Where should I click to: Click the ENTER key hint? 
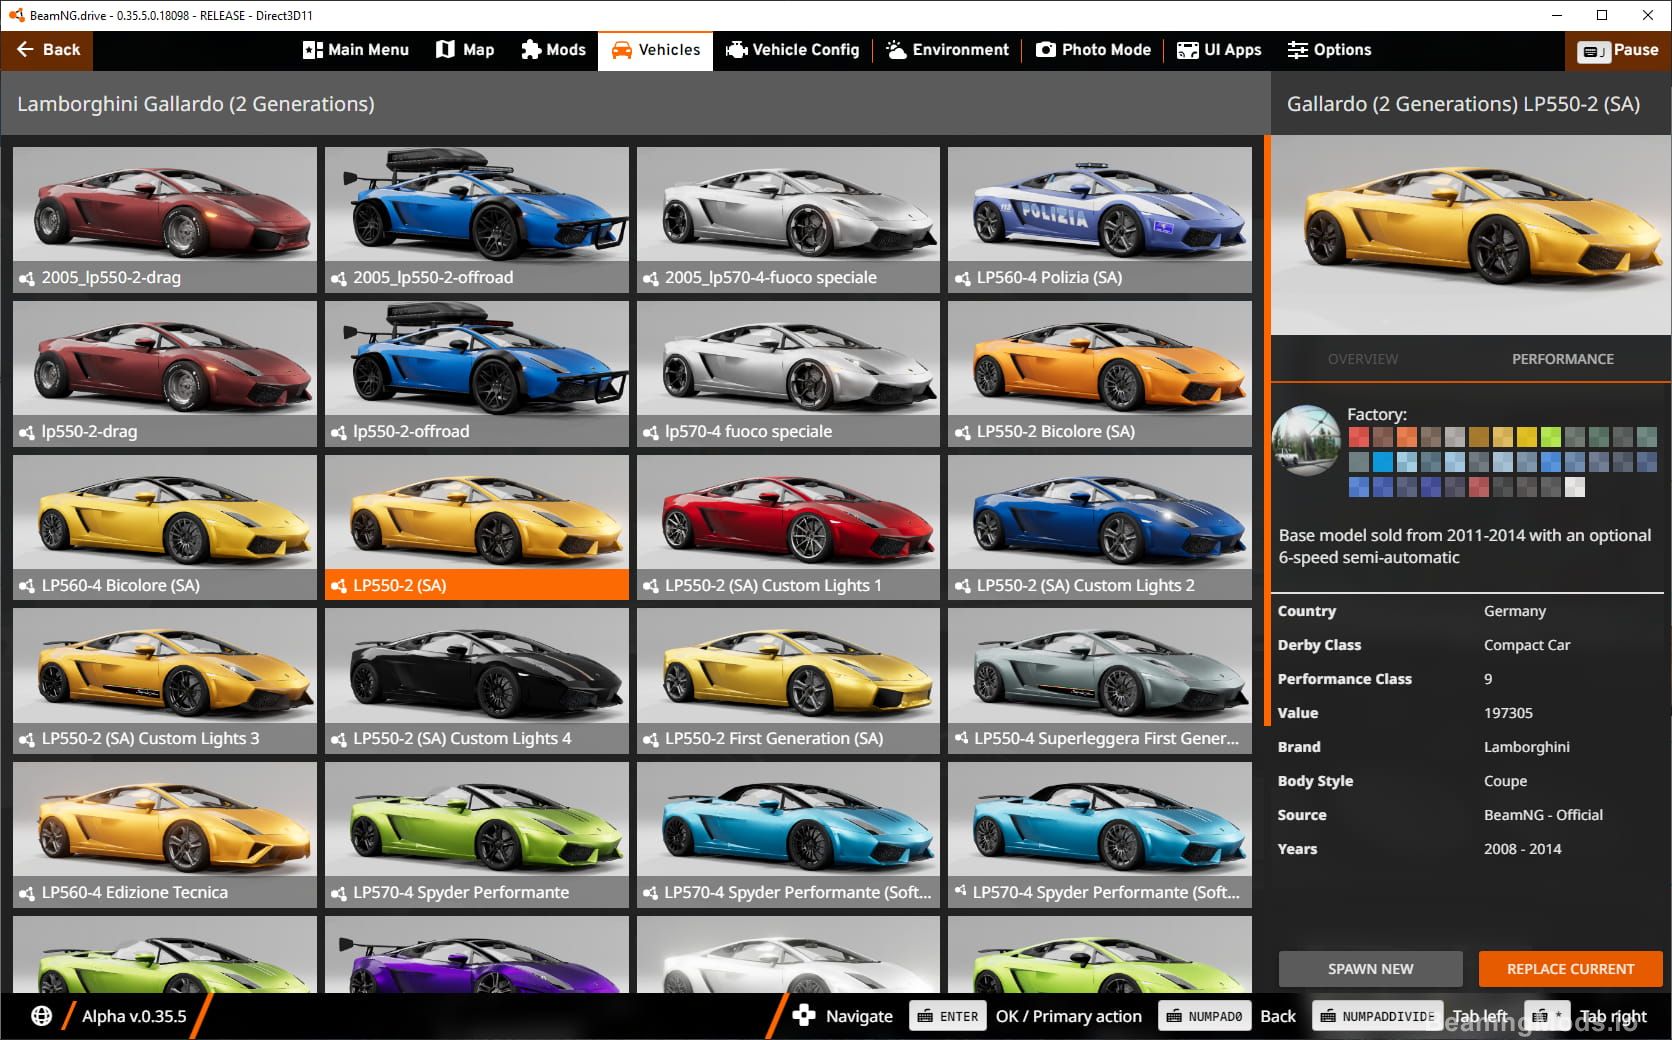tap(947, 1016)
